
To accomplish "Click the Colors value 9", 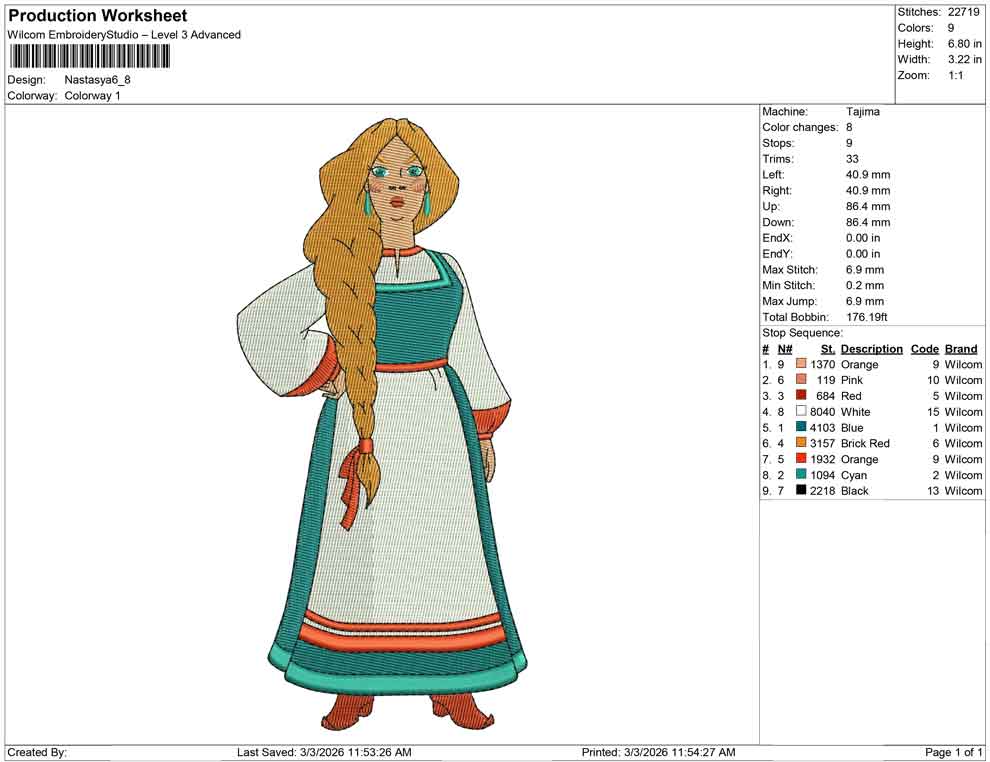I will tap(951, 28).
